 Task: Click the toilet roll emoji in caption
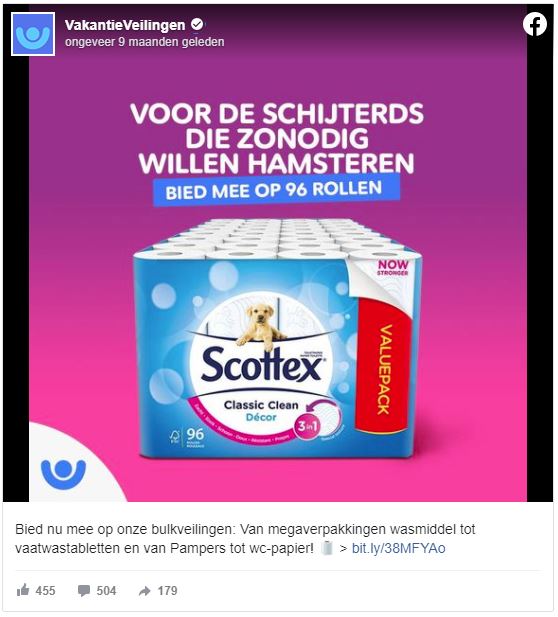pyautogui.click(x=327, y=548)
